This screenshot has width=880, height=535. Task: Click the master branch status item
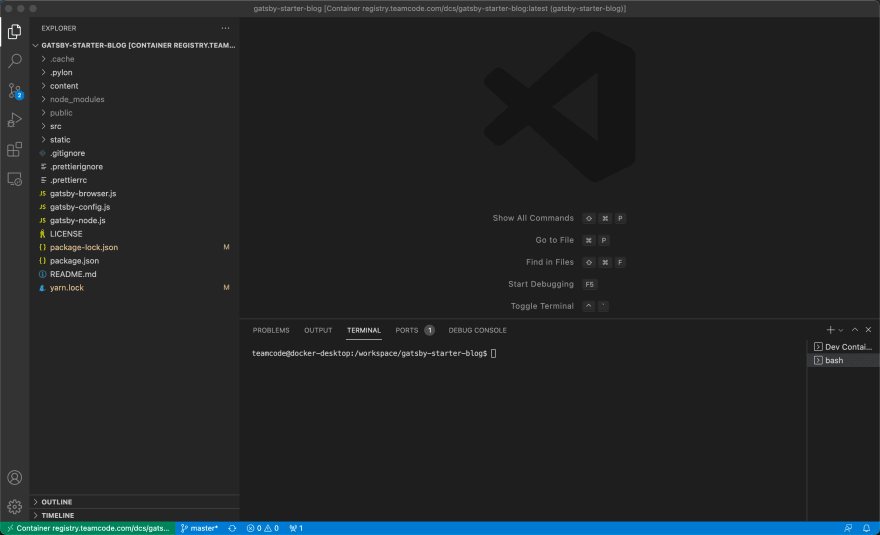pos(199,528)
